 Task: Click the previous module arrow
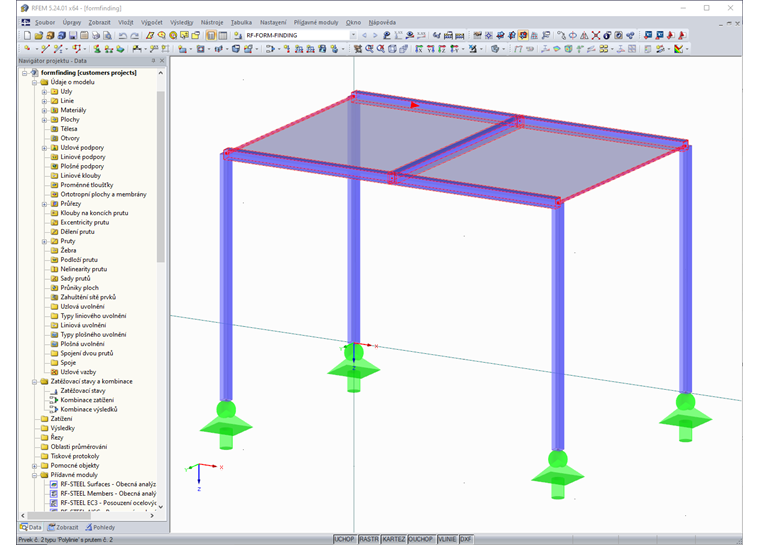click(364, 35)
